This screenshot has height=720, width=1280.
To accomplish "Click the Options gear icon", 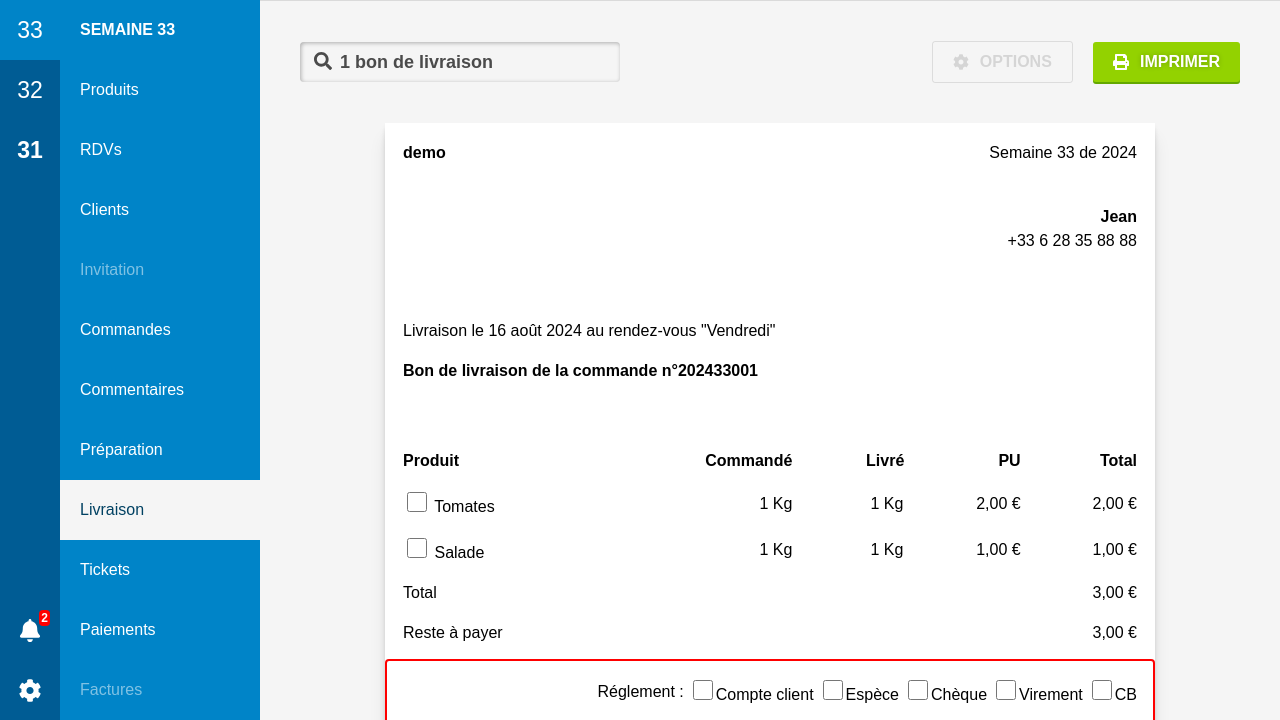I will (x=961, y=62).
